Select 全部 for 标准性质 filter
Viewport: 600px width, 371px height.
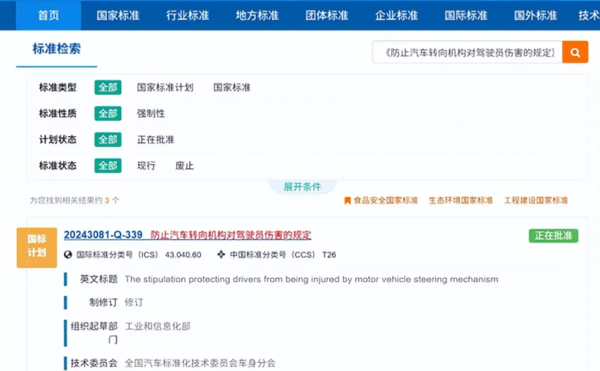click(108, 113)
